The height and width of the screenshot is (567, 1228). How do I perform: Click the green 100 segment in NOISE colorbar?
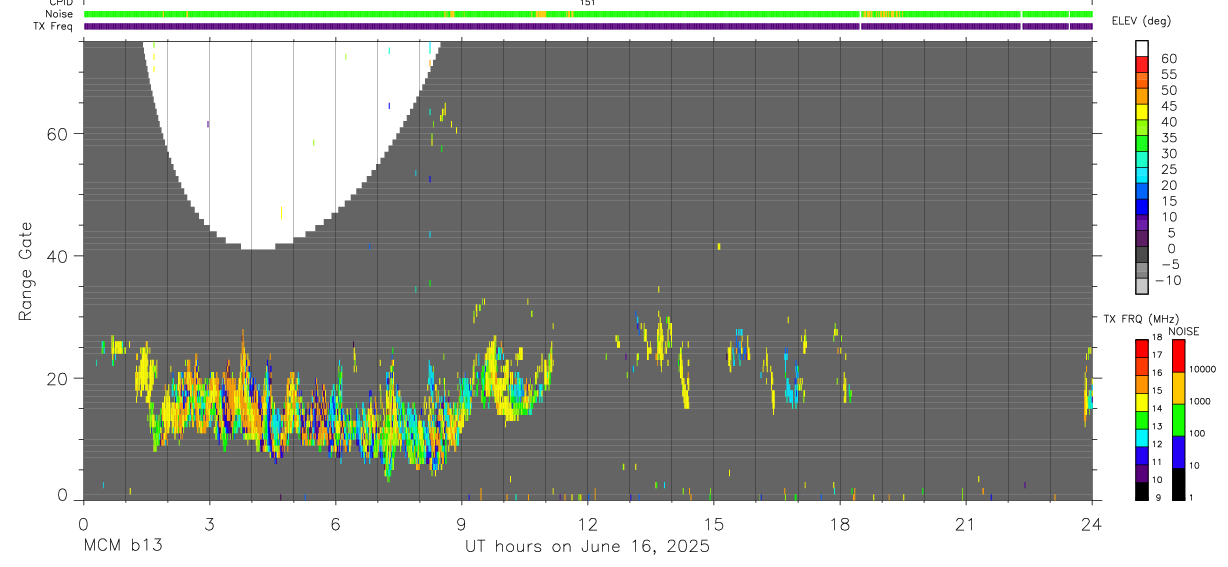pos(1178,420)
